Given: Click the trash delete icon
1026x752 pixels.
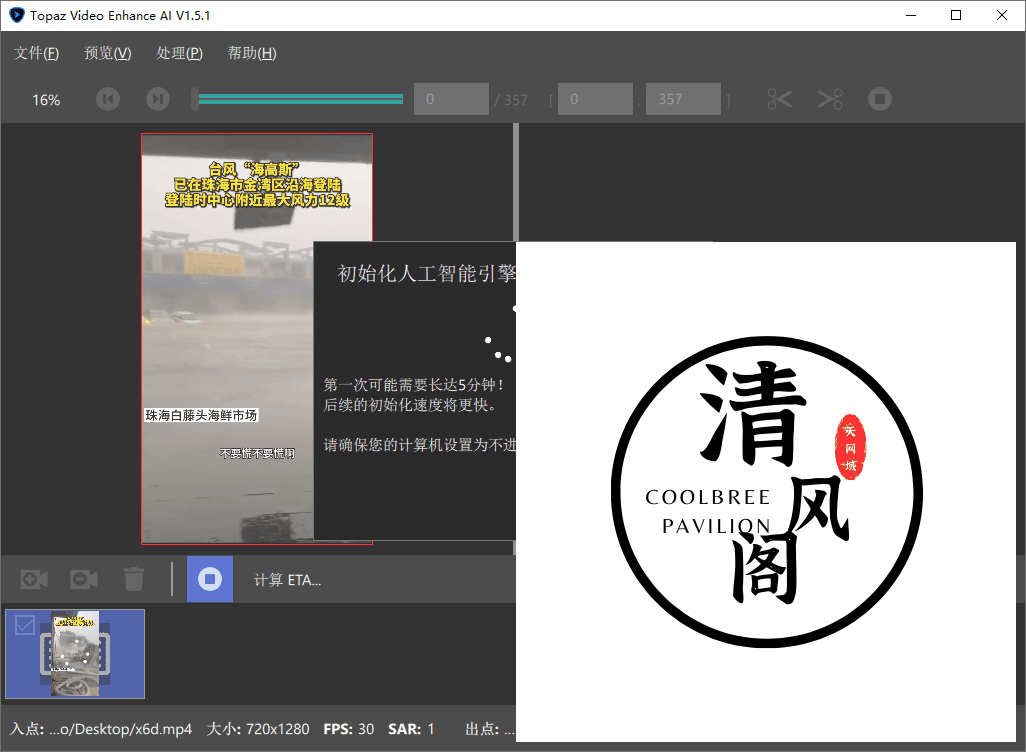Looking at the screenshot, I should (133, 579).
